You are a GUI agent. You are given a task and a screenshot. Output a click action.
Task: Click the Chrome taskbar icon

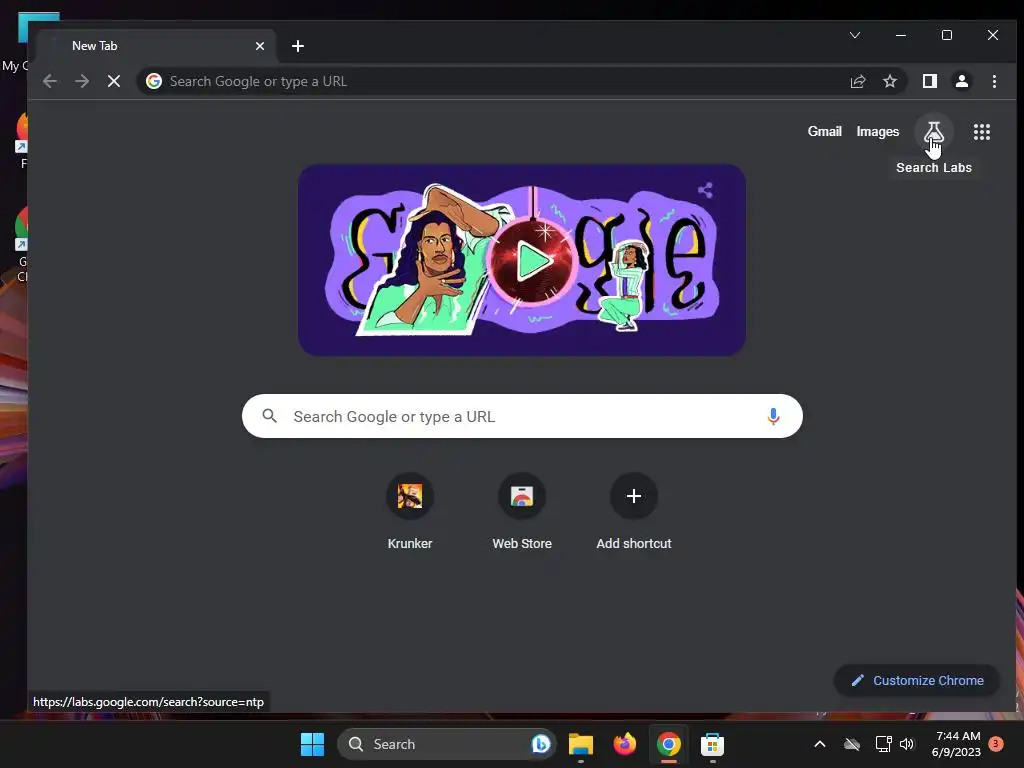click(669, 744)
